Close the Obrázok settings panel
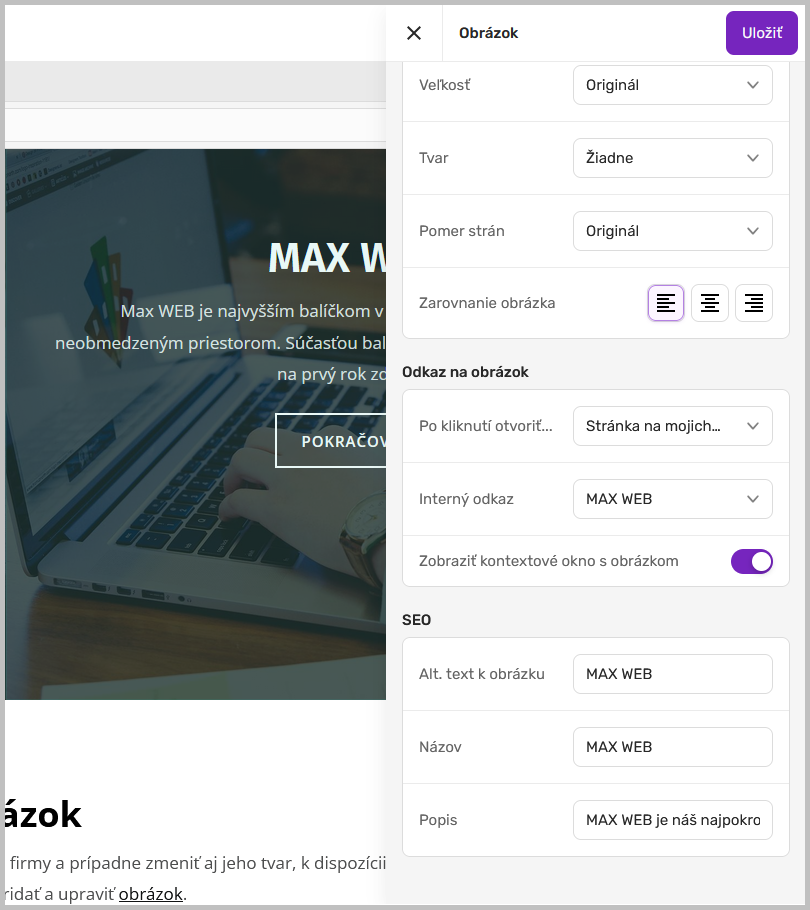The image size is (810, 910). click(414, 33)
